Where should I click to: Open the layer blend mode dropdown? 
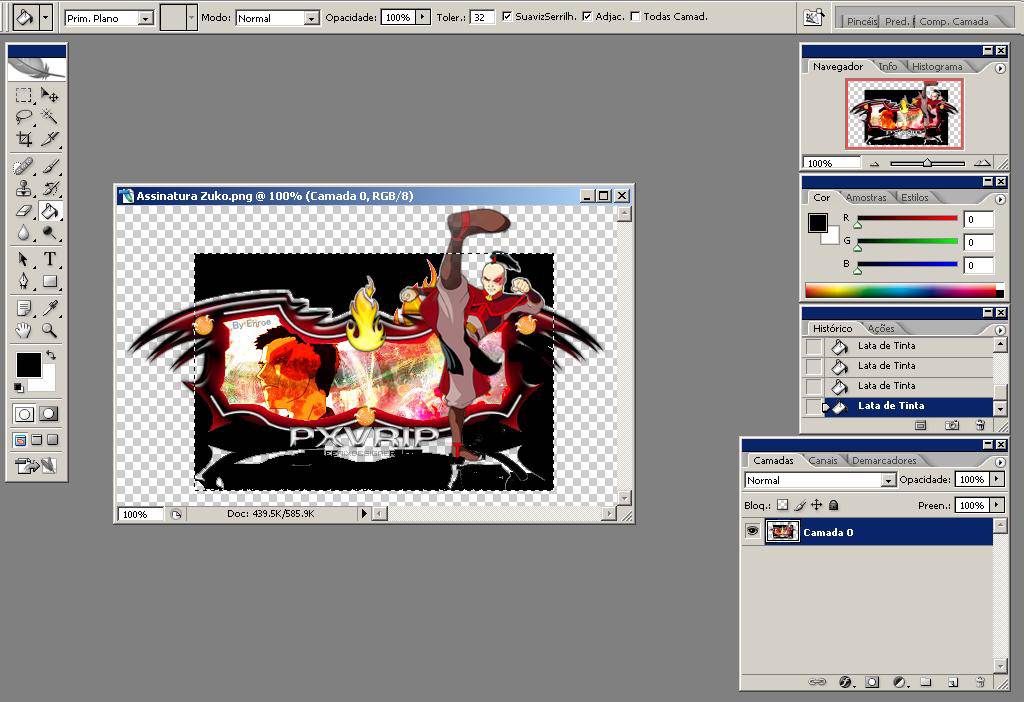[888, 480]
